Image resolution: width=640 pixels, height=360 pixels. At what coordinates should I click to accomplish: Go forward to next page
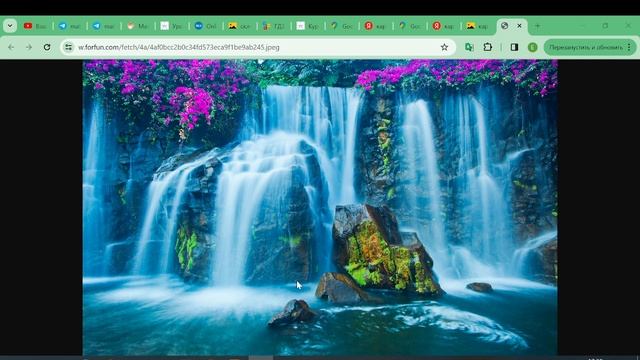(x=29, y=47)
